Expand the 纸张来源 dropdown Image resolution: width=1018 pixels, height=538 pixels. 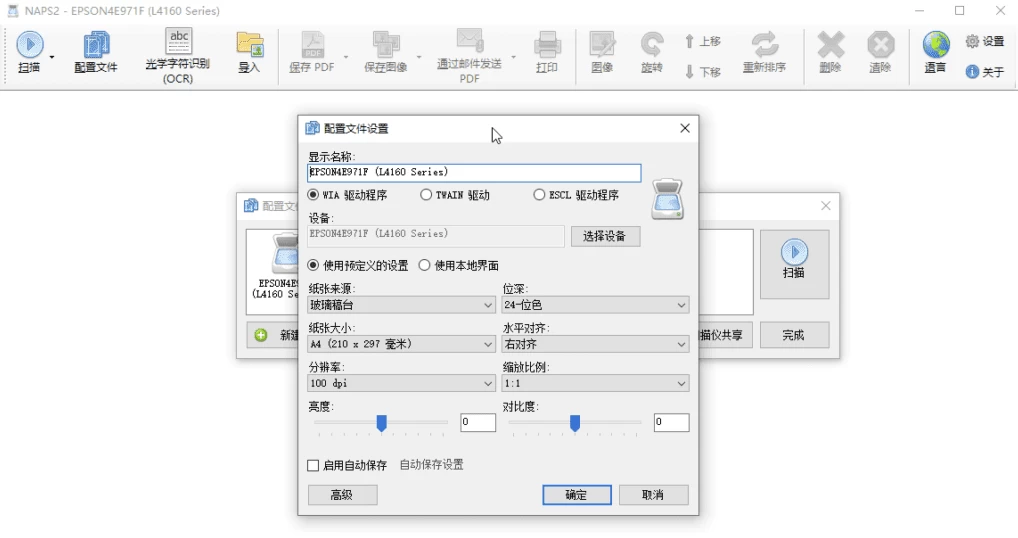401,305
